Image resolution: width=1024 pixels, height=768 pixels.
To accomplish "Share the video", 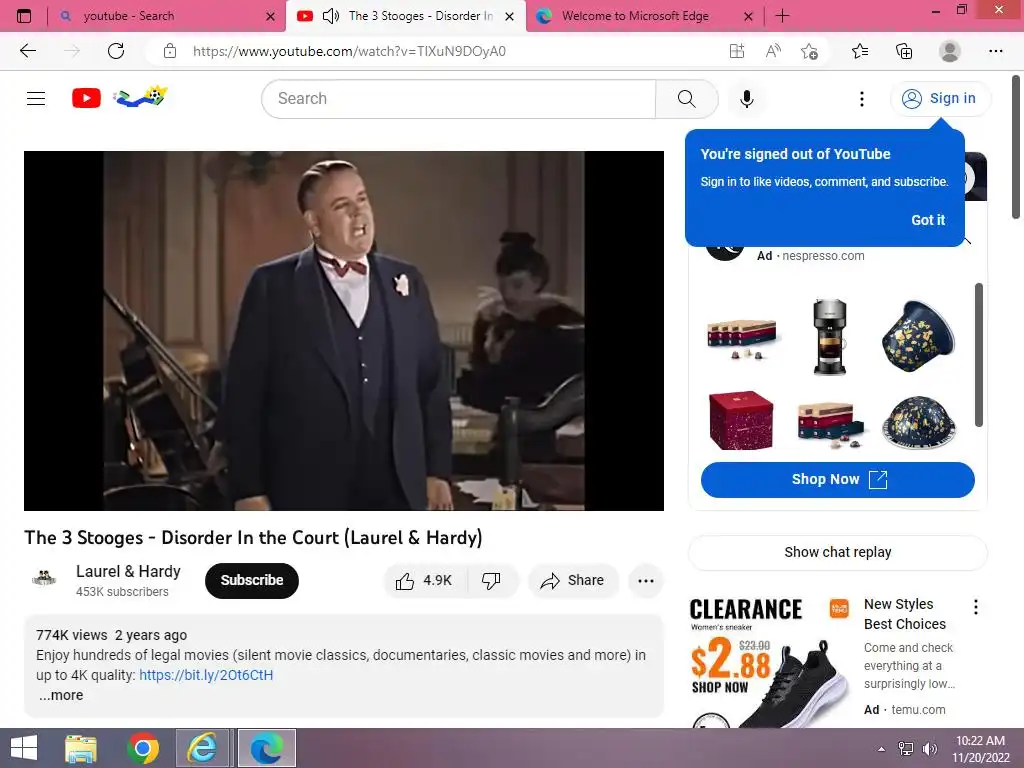I will tap(573, 581).
